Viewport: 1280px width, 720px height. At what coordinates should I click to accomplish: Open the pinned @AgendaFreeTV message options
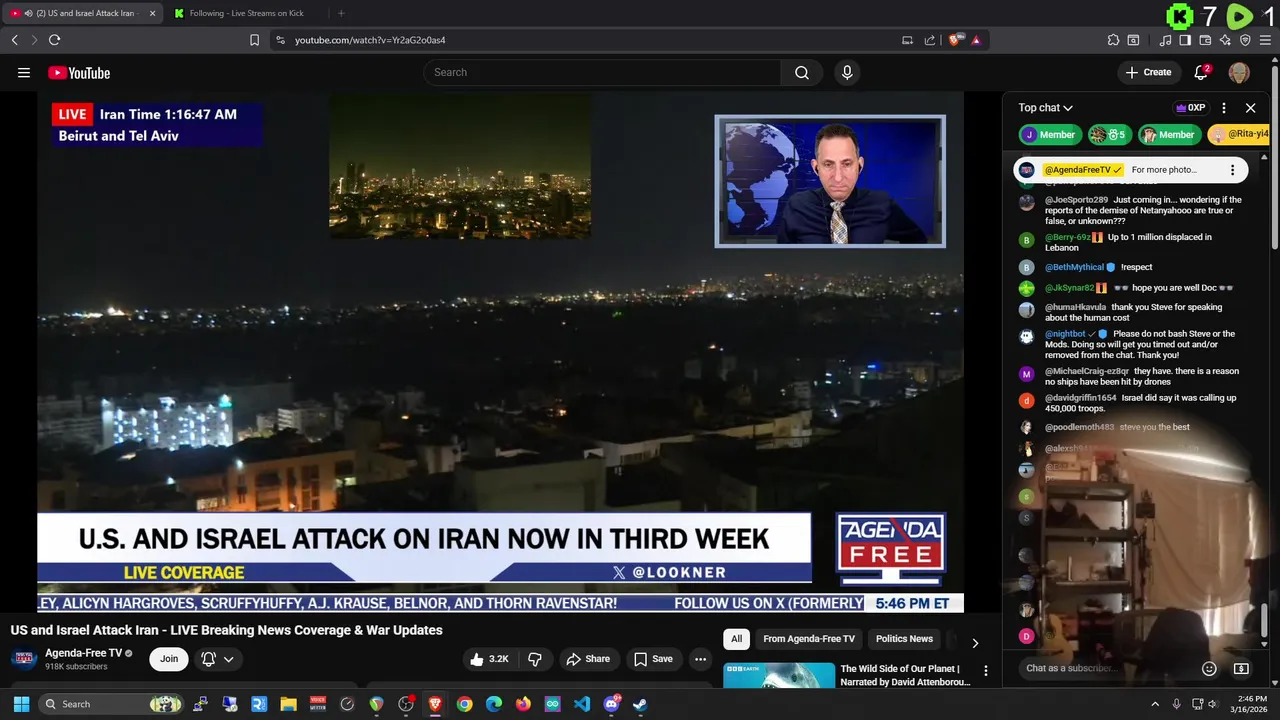point(1232,170)
